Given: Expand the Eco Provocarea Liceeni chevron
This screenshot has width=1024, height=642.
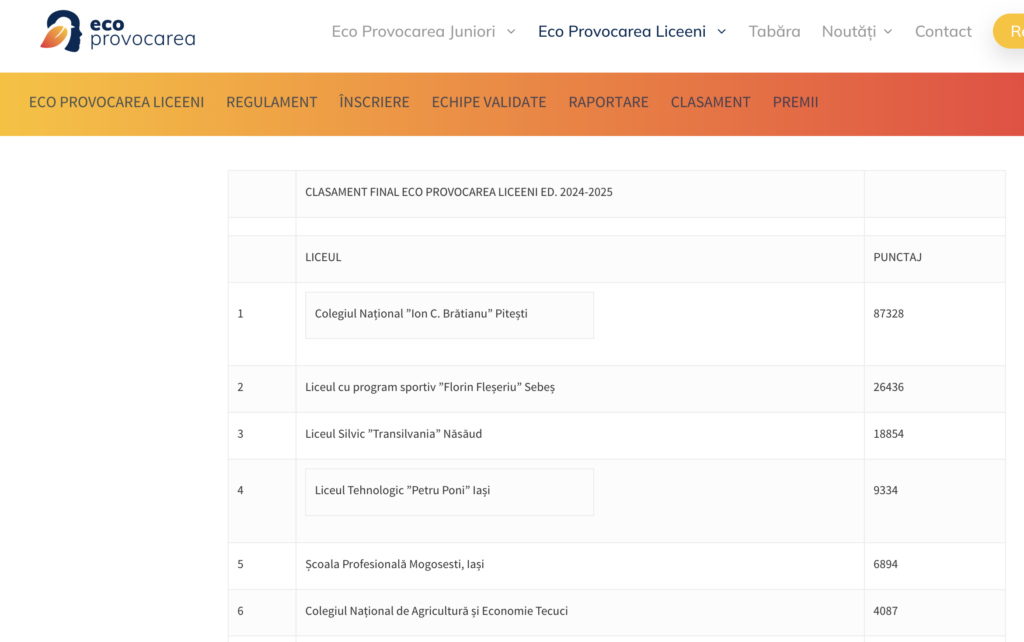Looking at the screenshot, I should pyautogui.click(x=722, y=31).
